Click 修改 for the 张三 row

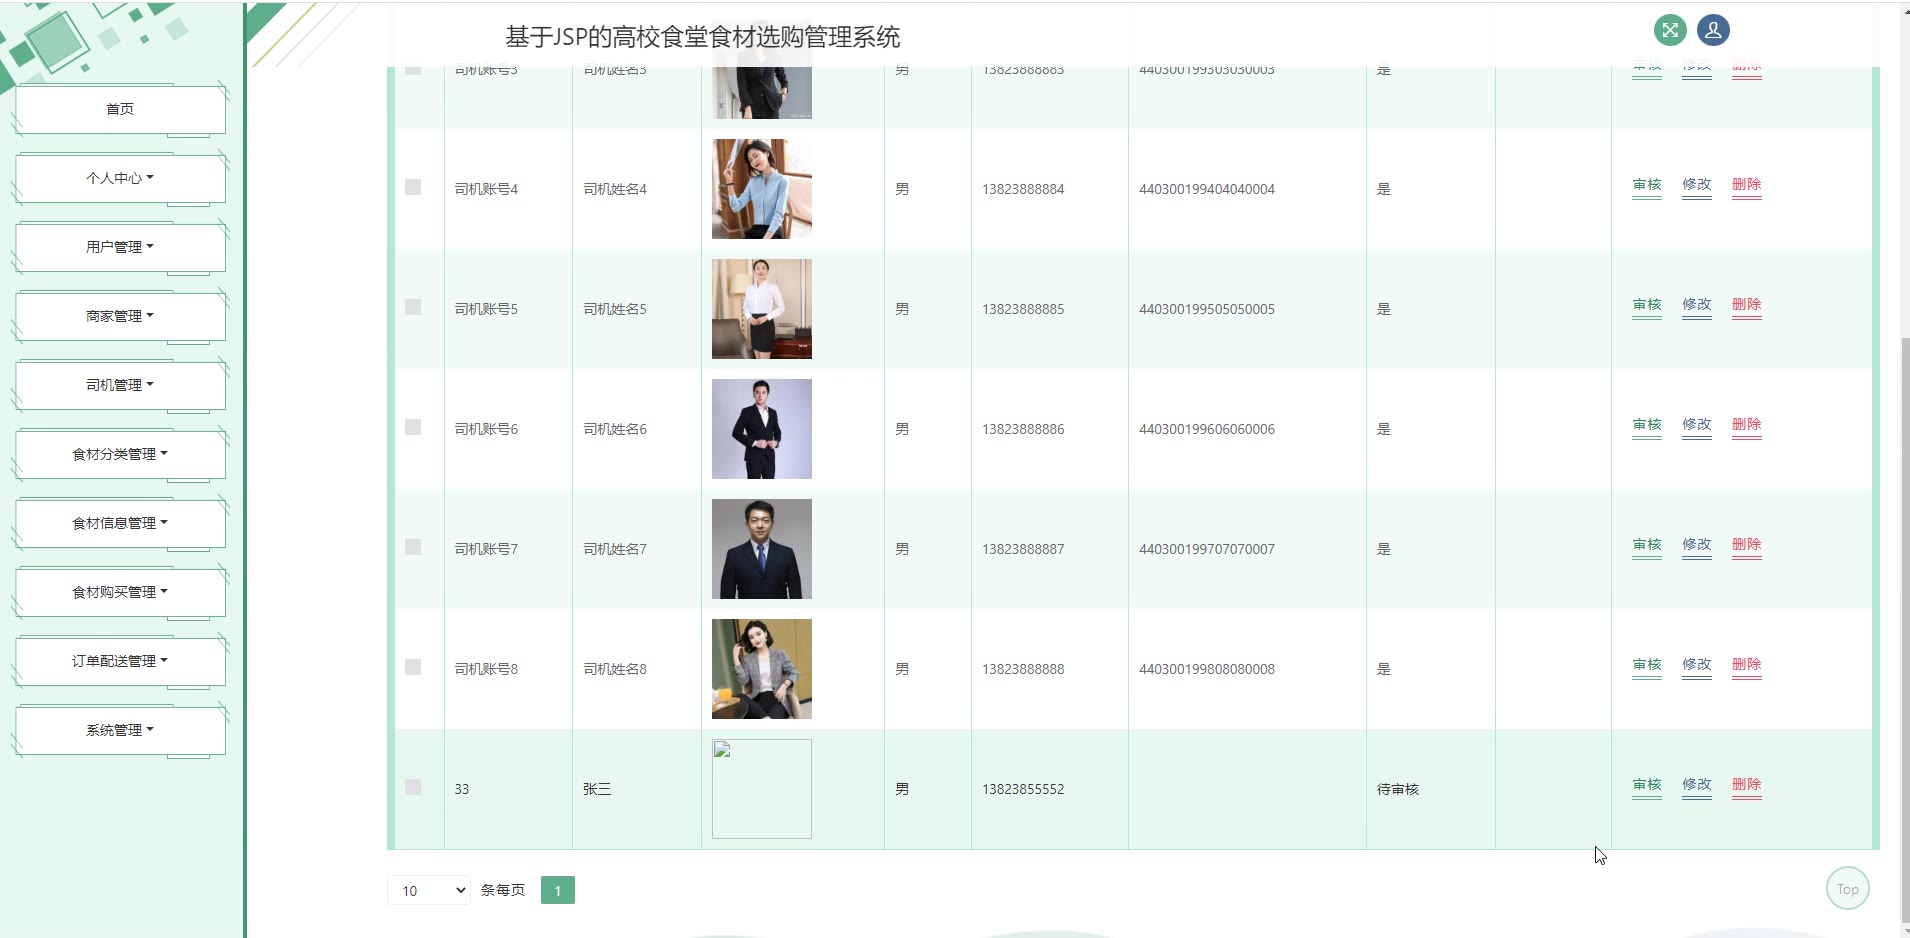click(x=1697, y=785)
